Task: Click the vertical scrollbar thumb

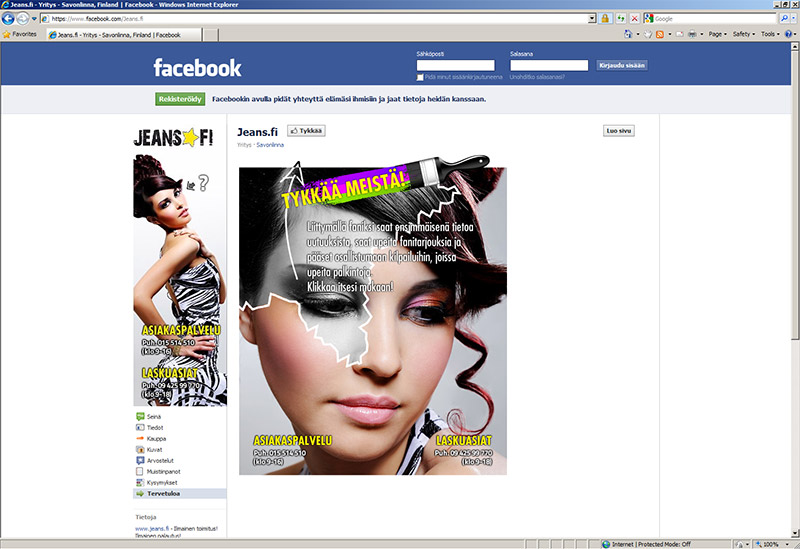Action: (x=795, y=194)
